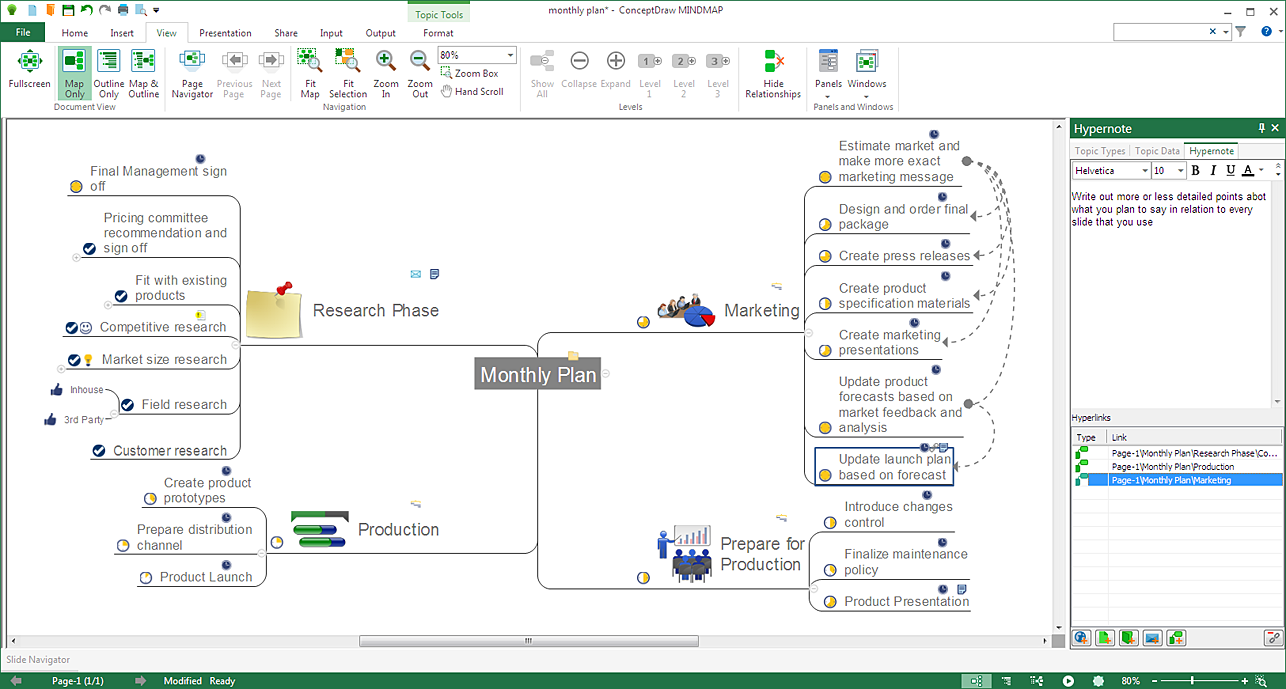Click Fit Map in Navigation

310,74
